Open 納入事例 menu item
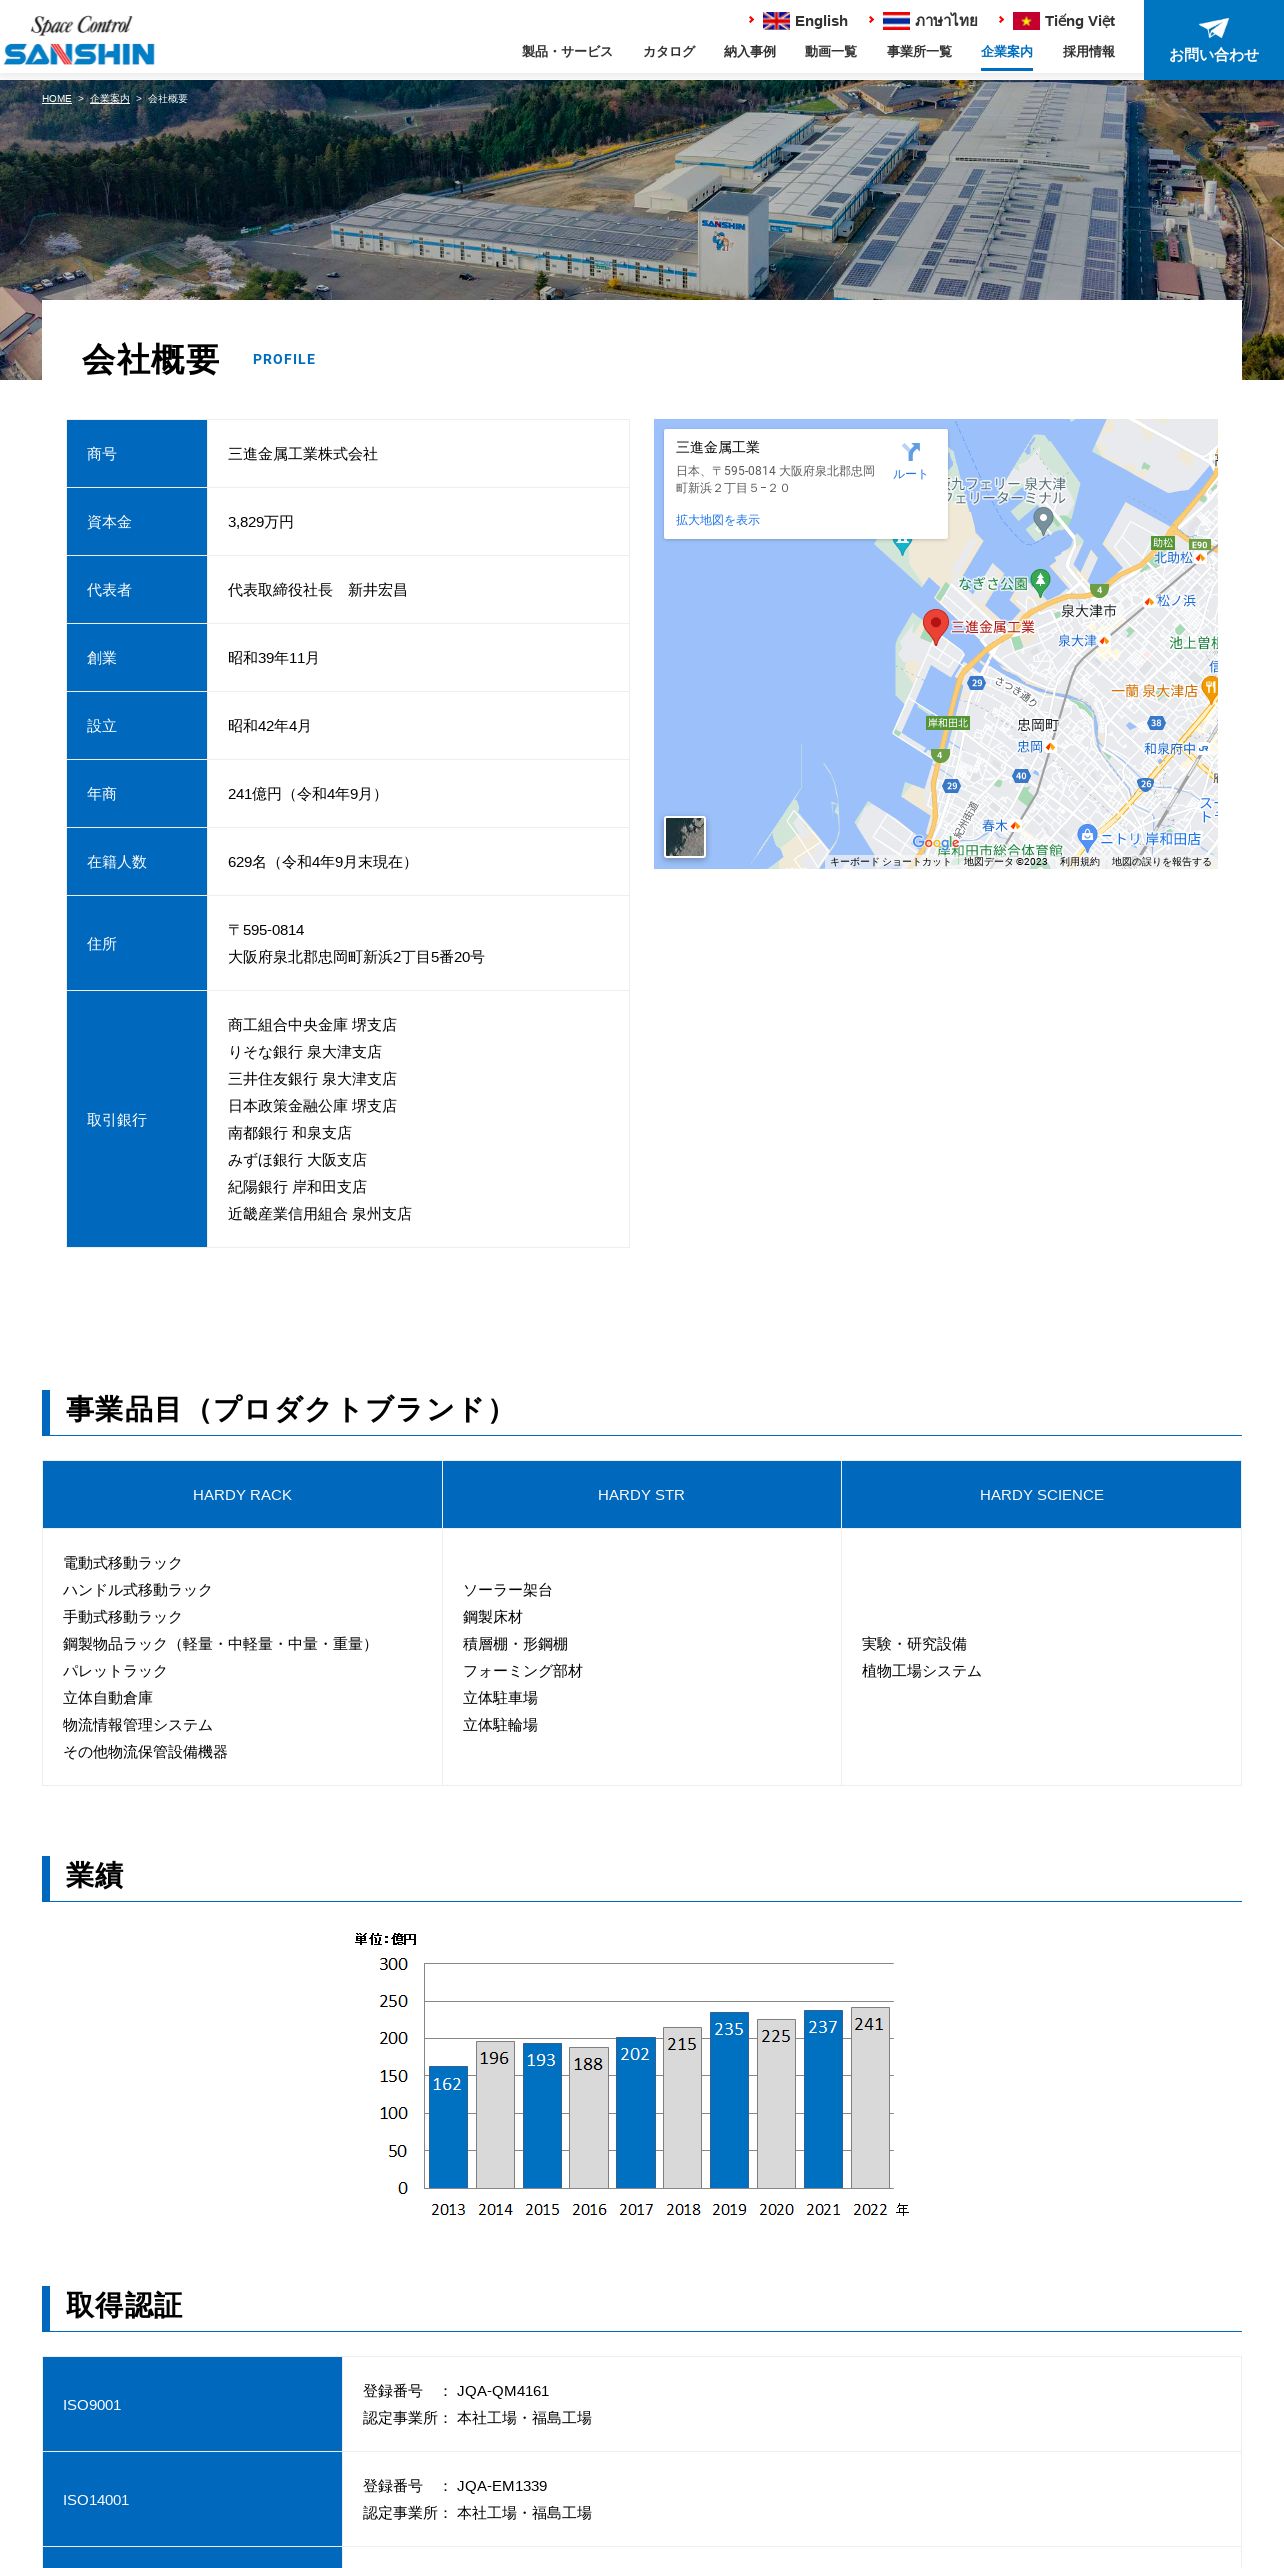 pos(750,52)
